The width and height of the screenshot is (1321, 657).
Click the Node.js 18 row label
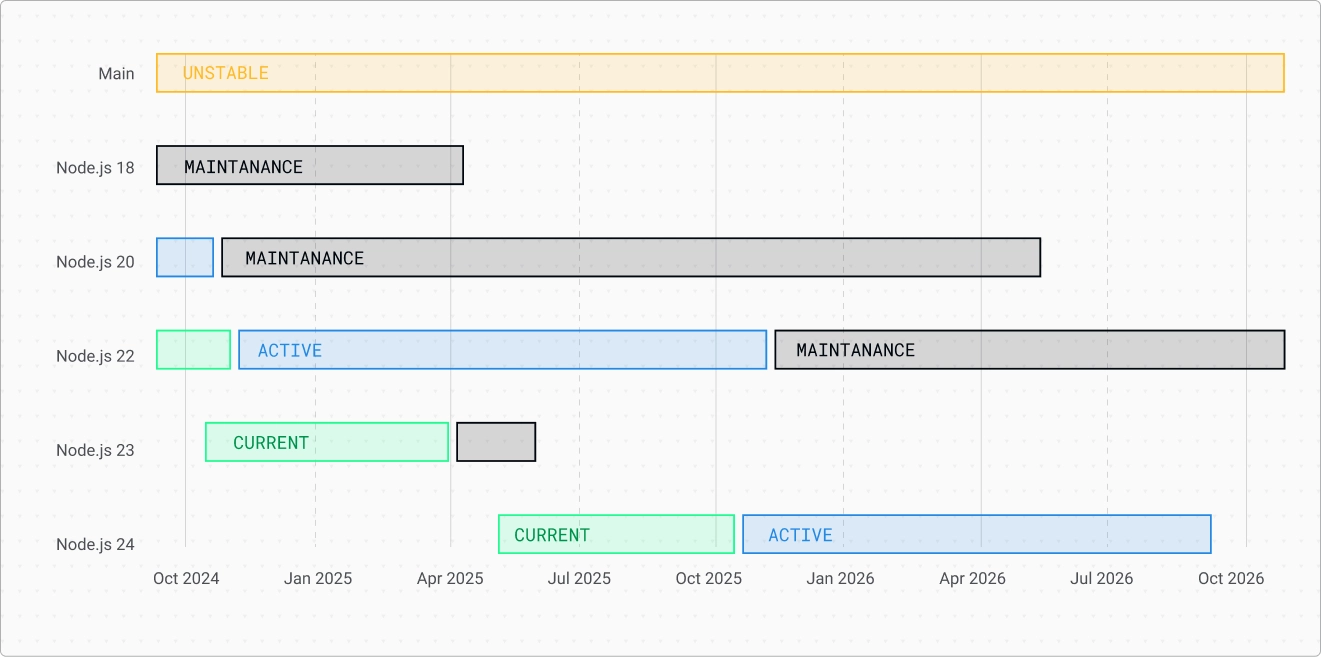pos(95,168)
